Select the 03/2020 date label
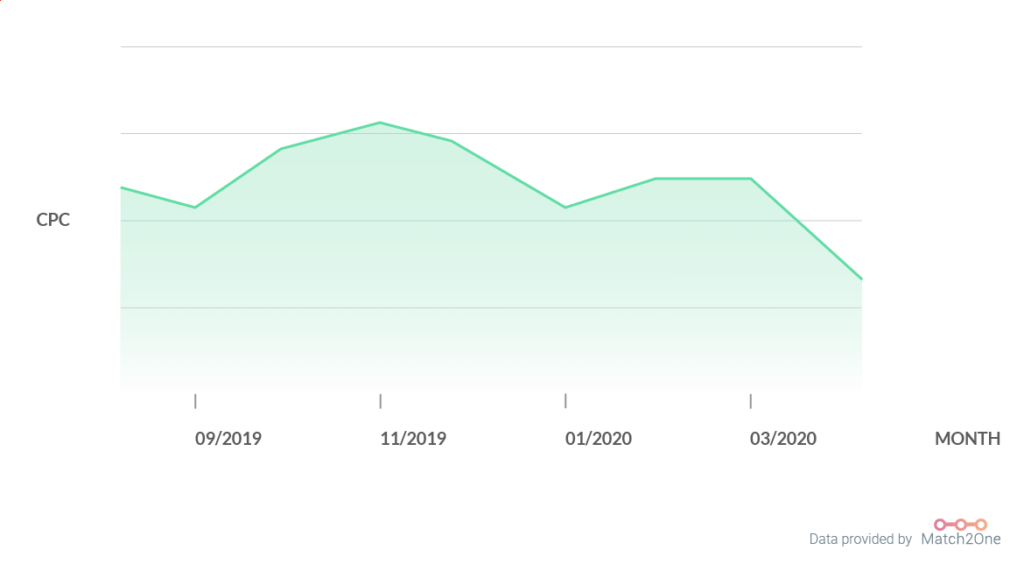 pos(783,439)
